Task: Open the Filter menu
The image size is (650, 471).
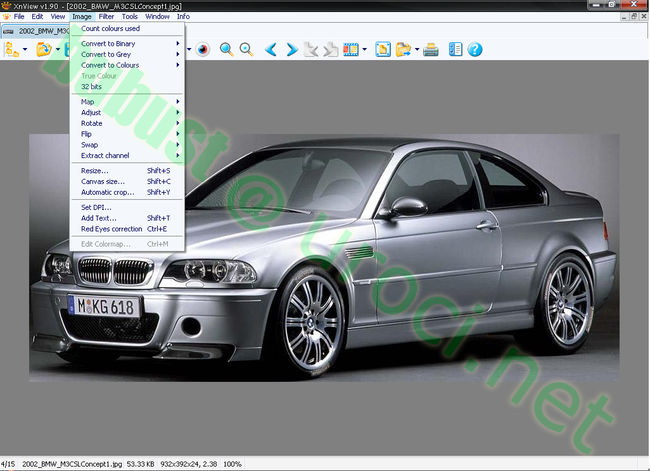Action: pos(106,17)
